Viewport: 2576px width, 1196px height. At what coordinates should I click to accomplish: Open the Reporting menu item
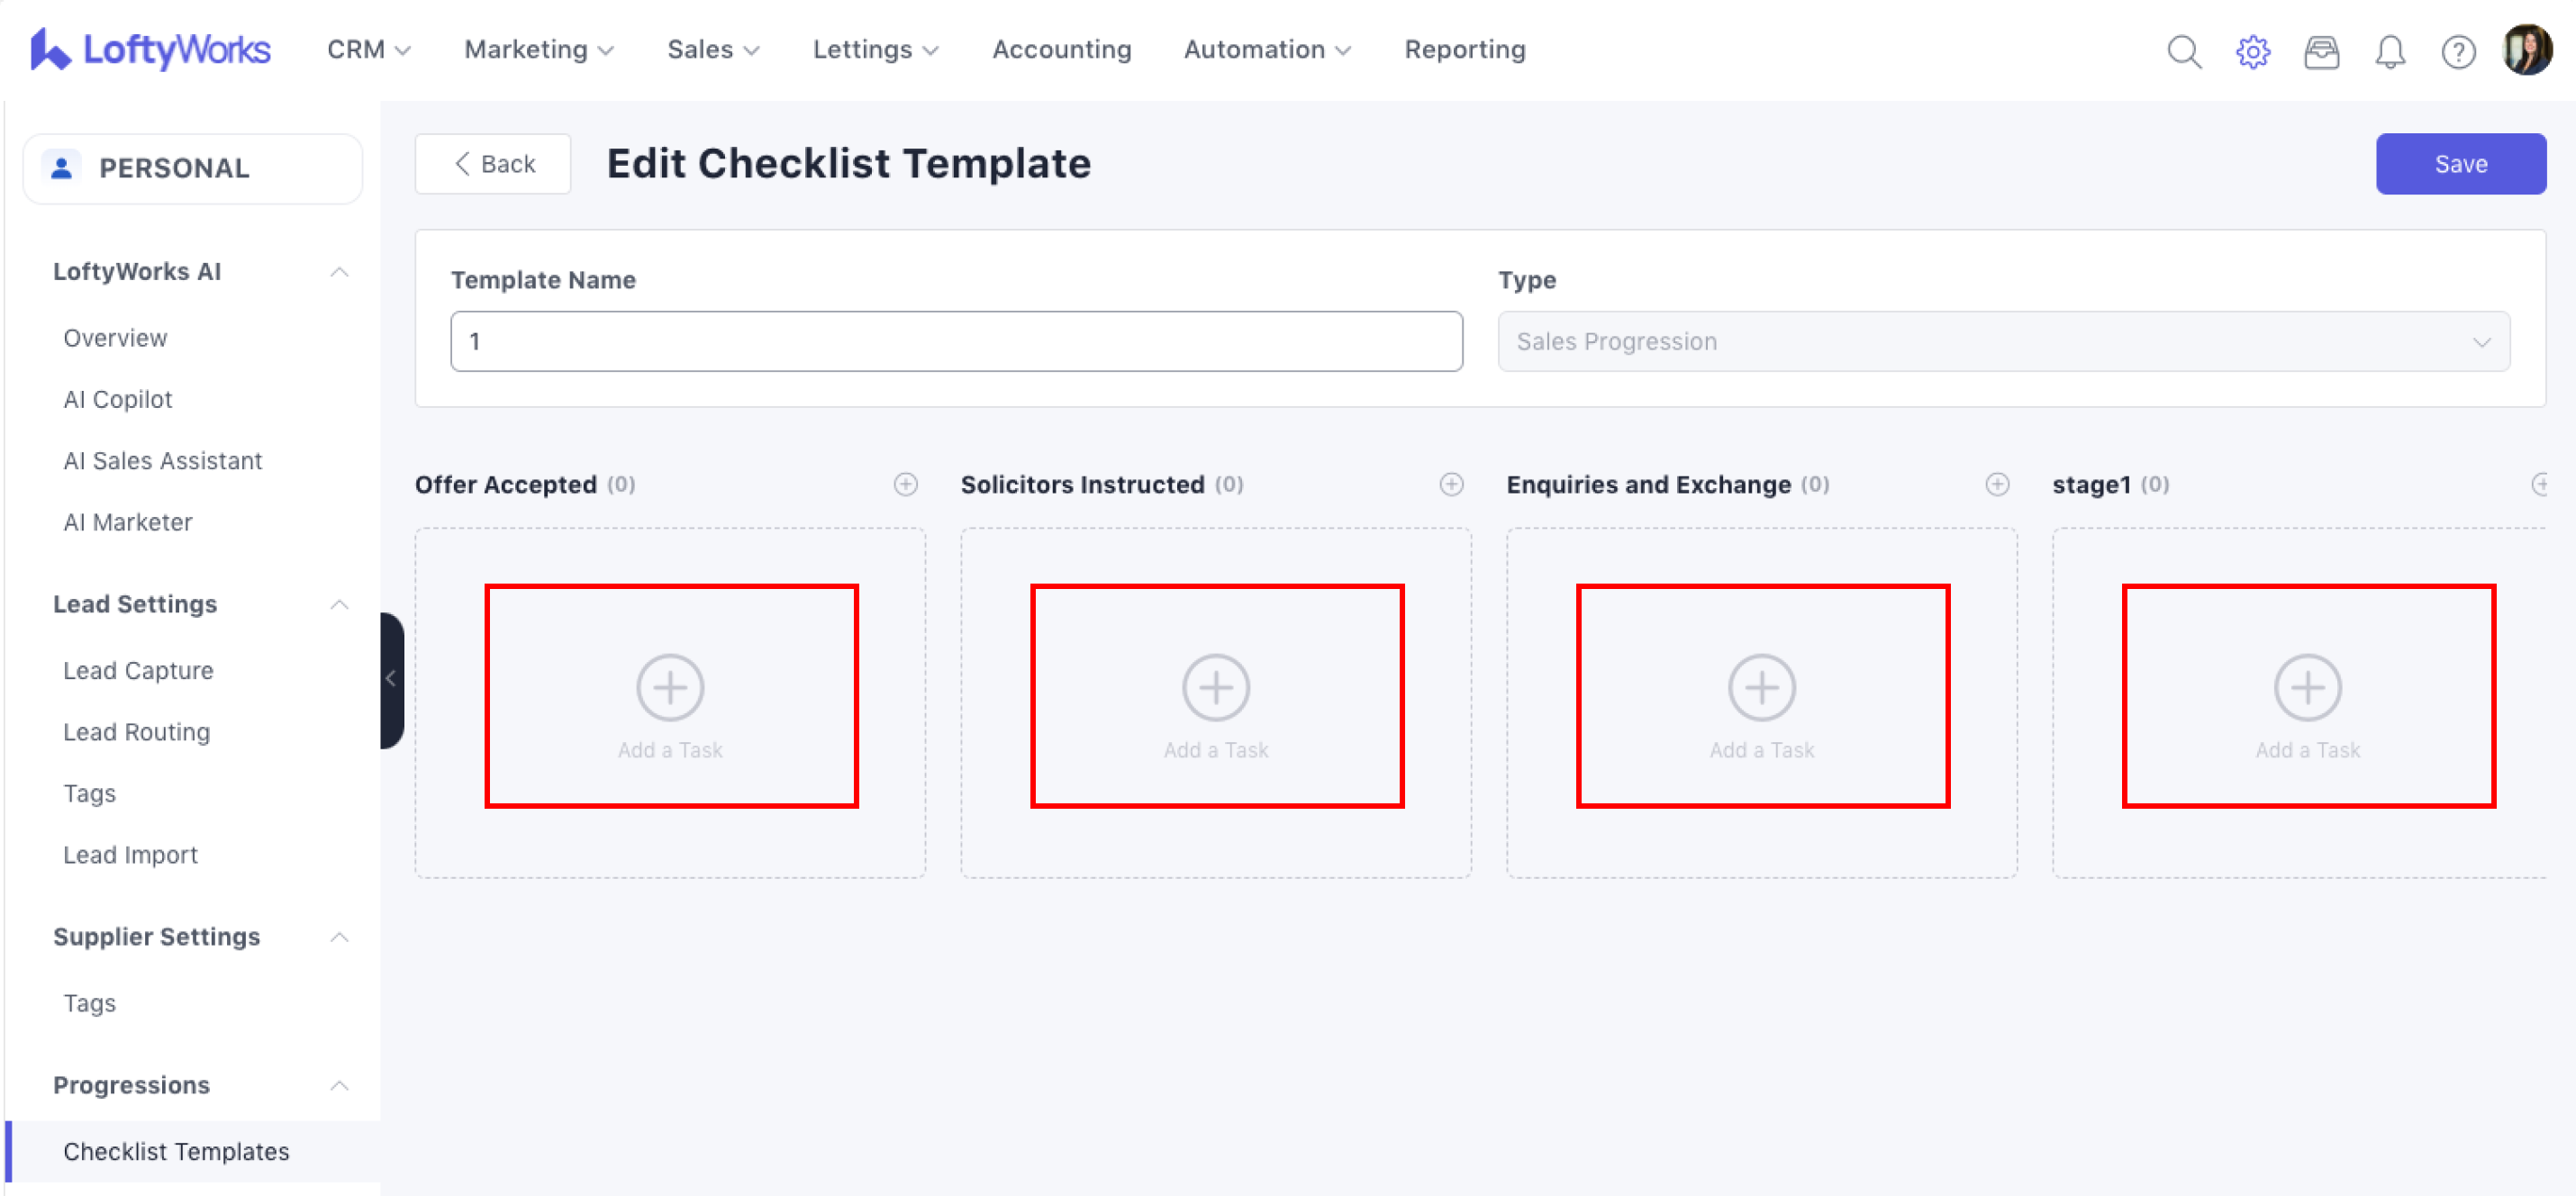[1464, 49]
